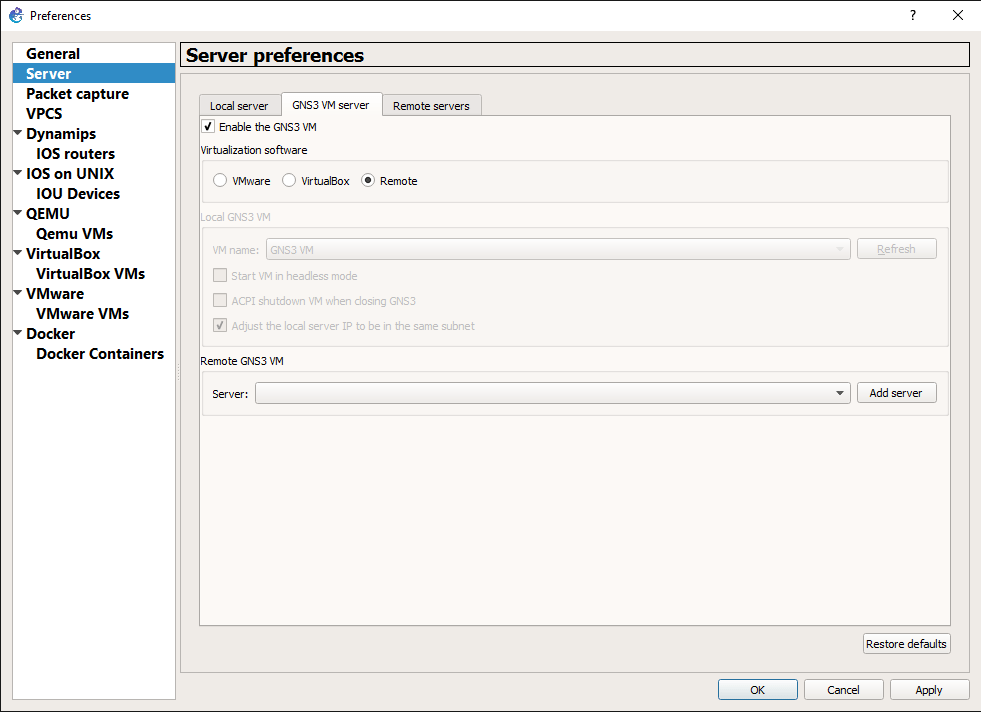
Task: Toggle Adjust the local server IP checkbox
Action: [220, 325]
